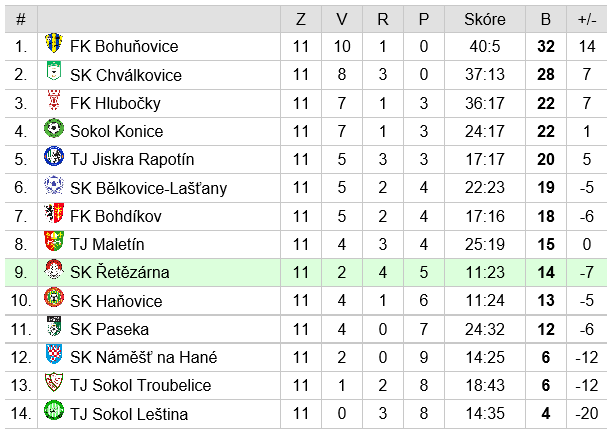Click the # rank column header
The height and width of the screenshot is (433, 614).
click(x=21, y=19)
